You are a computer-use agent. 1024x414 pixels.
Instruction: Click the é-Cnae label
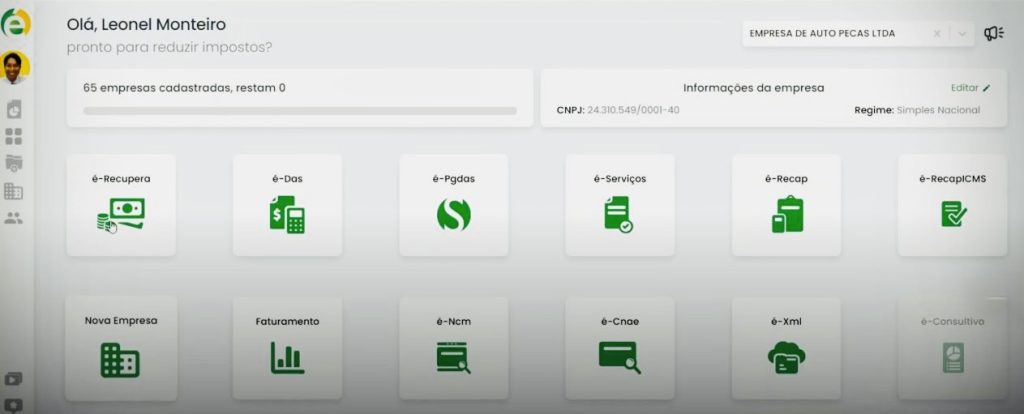(620, 321)
